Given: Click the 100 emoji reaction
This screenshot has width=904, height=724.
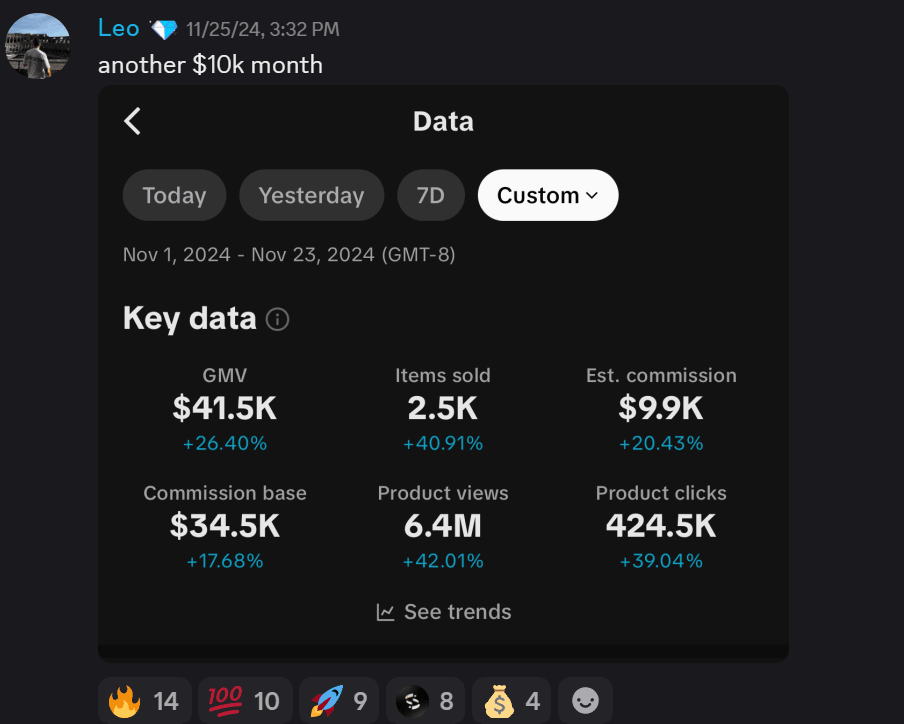Looking at the screenshot, I should click(244, 701).
